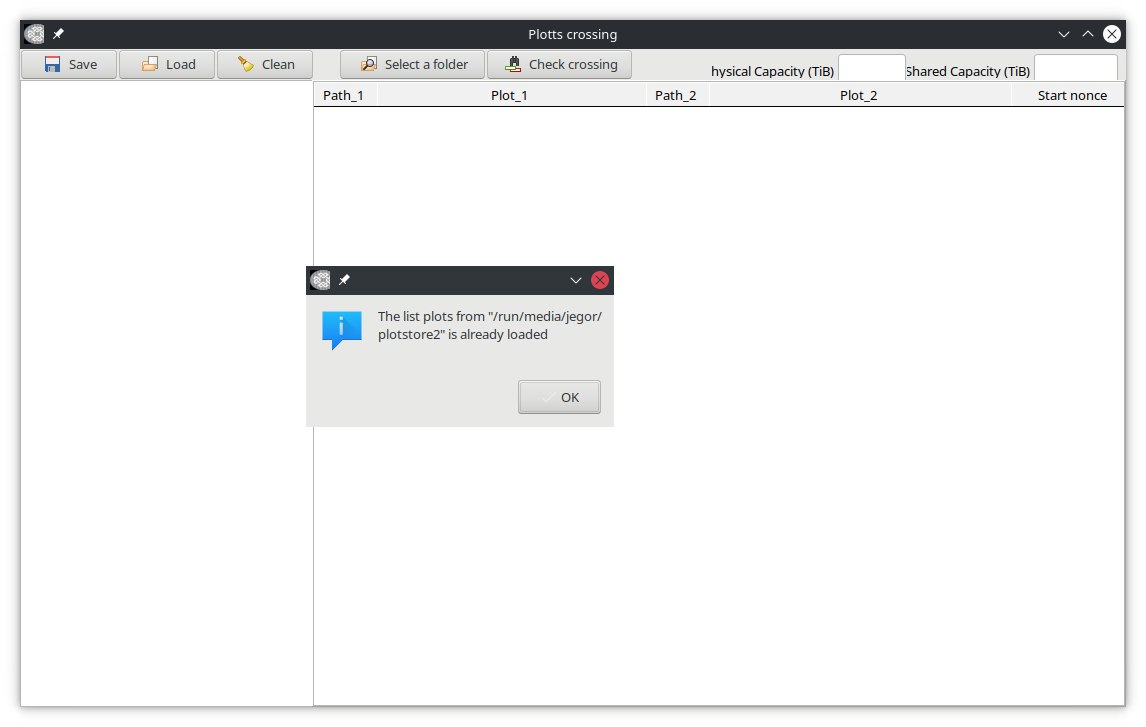Open the dialog's window menu icon
Viewport: 1146px width, 727px height.
[320, 280]
